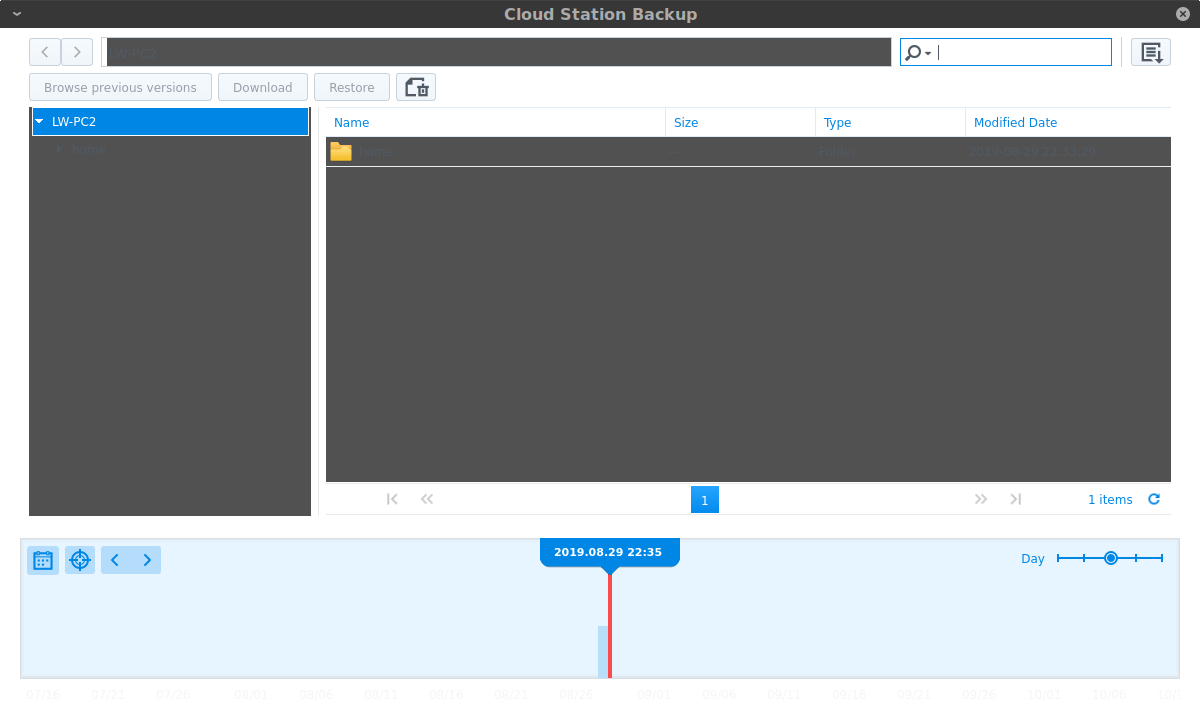Open the sort options icon at top right
Image resolution: width=1200 pixels, height=728 pixels.
(x=1151, y=52)
